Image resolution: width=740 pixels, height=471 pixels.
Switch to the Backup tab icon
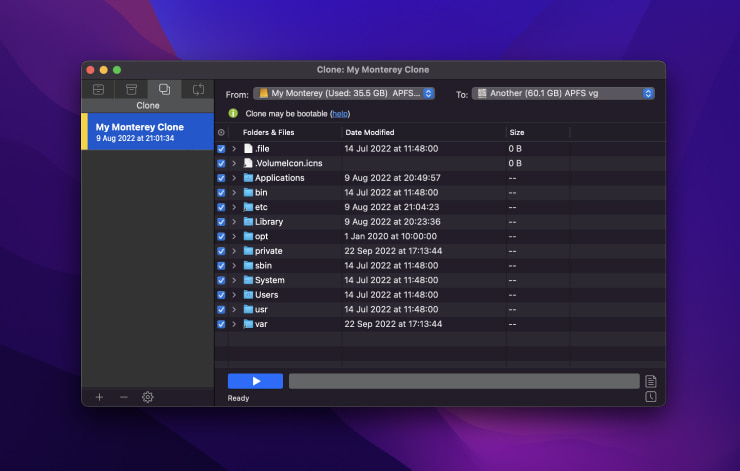coord(98,89)
